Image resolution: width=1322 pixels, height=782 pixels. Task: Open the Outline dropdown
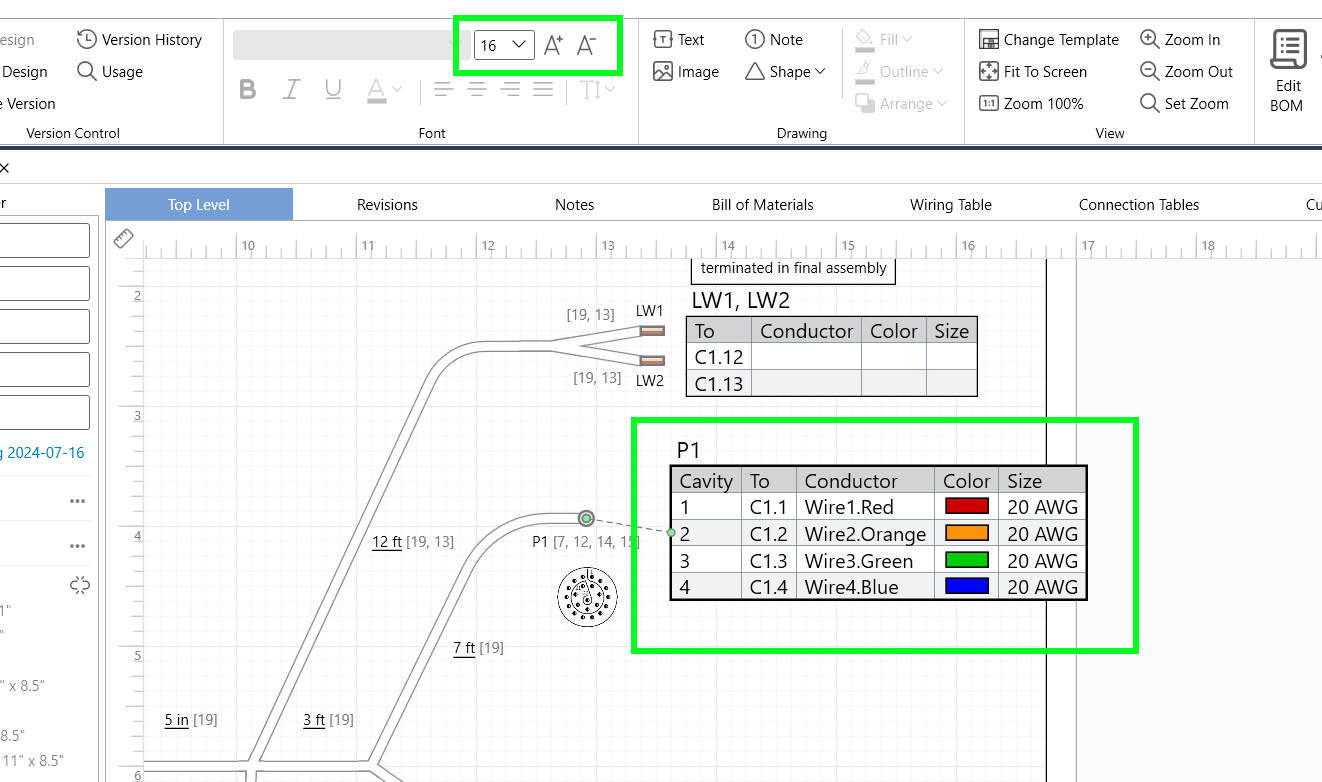tap(938, 72)
